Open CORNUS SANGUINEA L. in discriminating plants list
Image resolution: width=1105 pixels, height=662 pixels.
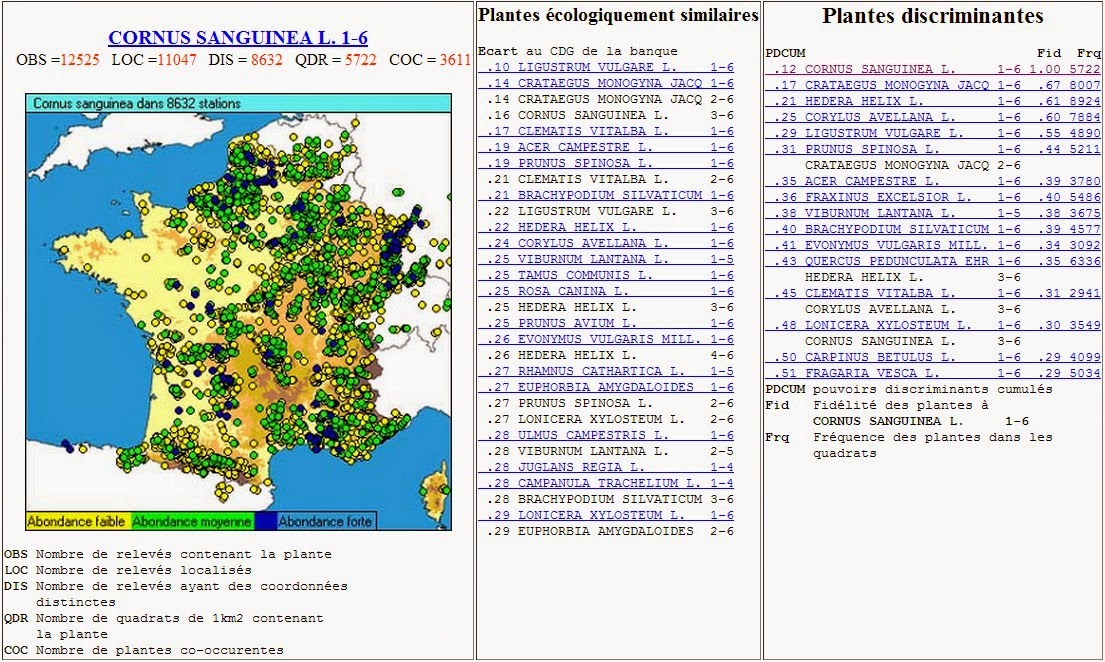(932, 69)
